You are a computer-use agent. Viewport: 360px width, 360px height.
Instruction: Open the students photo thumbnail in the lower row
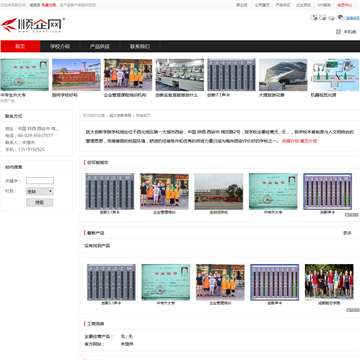click(x=329, y=282)
